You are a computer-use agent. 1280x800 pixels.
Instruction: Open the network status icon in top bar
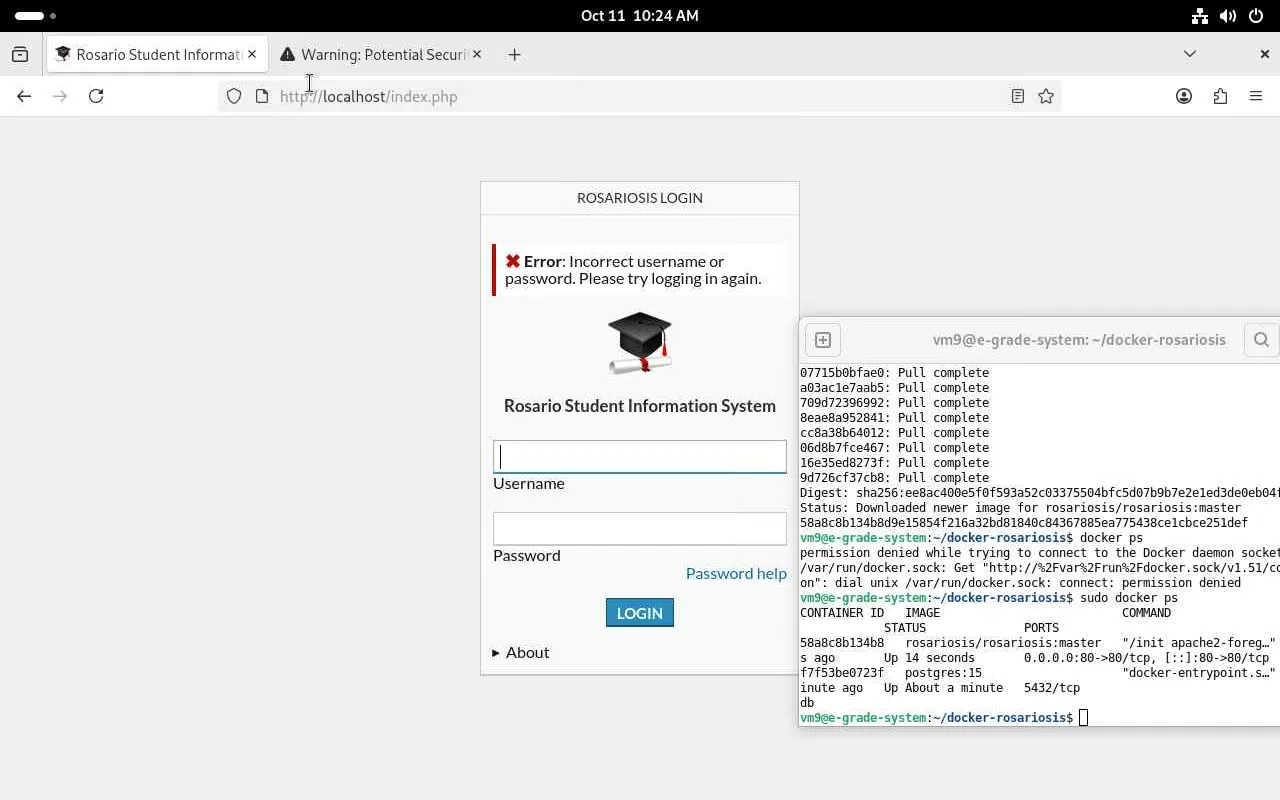pos(1200,16)
